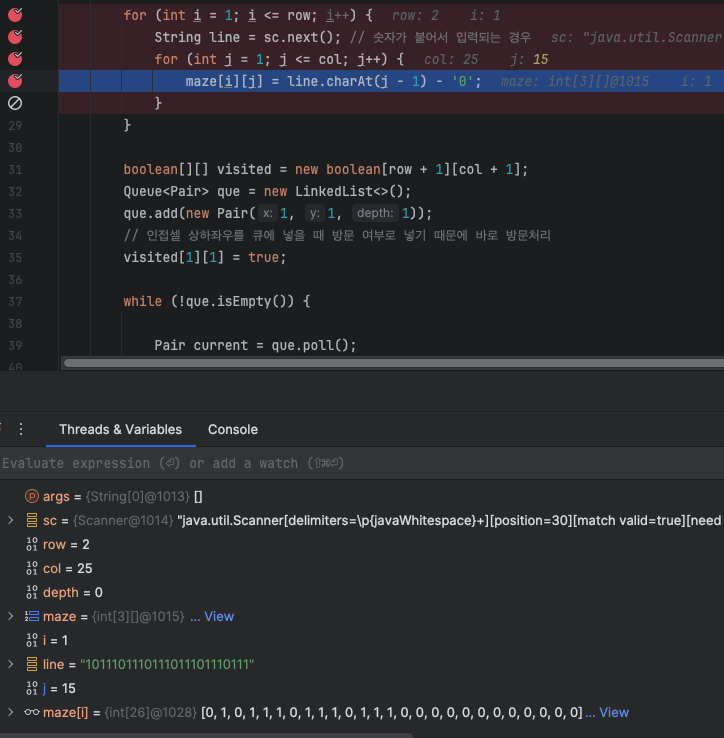Click the 'y:' parameter hint in Pair call
Viewport: 724px width, 738px height.
click(x=314, y=213)
